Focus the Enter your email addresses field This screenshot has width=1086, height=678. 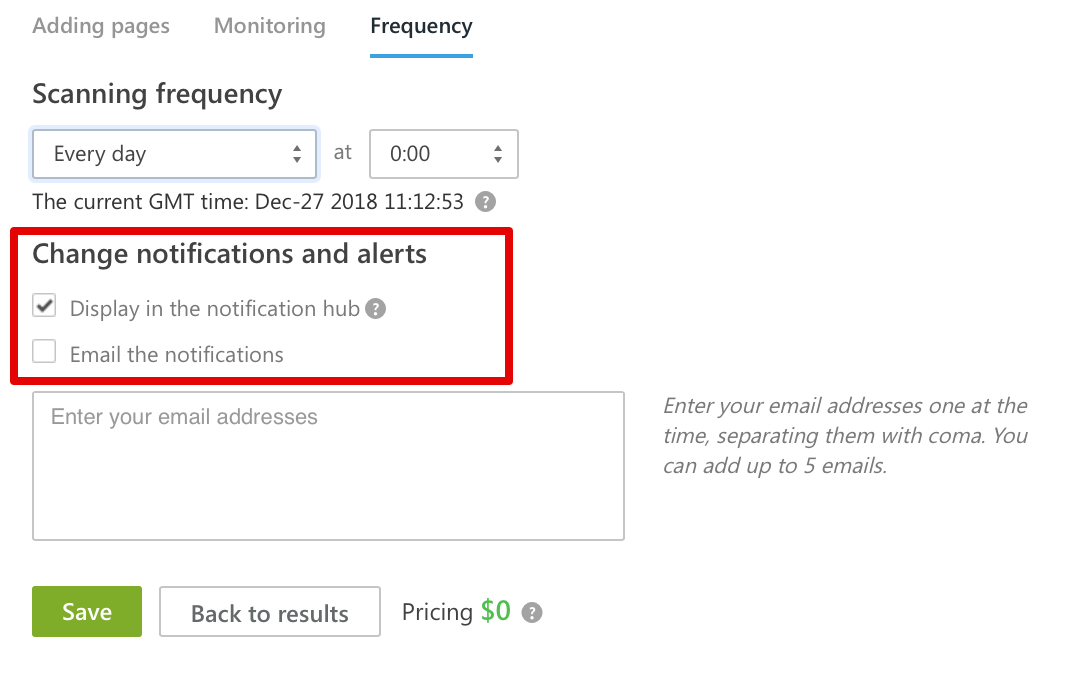point(328,466)
